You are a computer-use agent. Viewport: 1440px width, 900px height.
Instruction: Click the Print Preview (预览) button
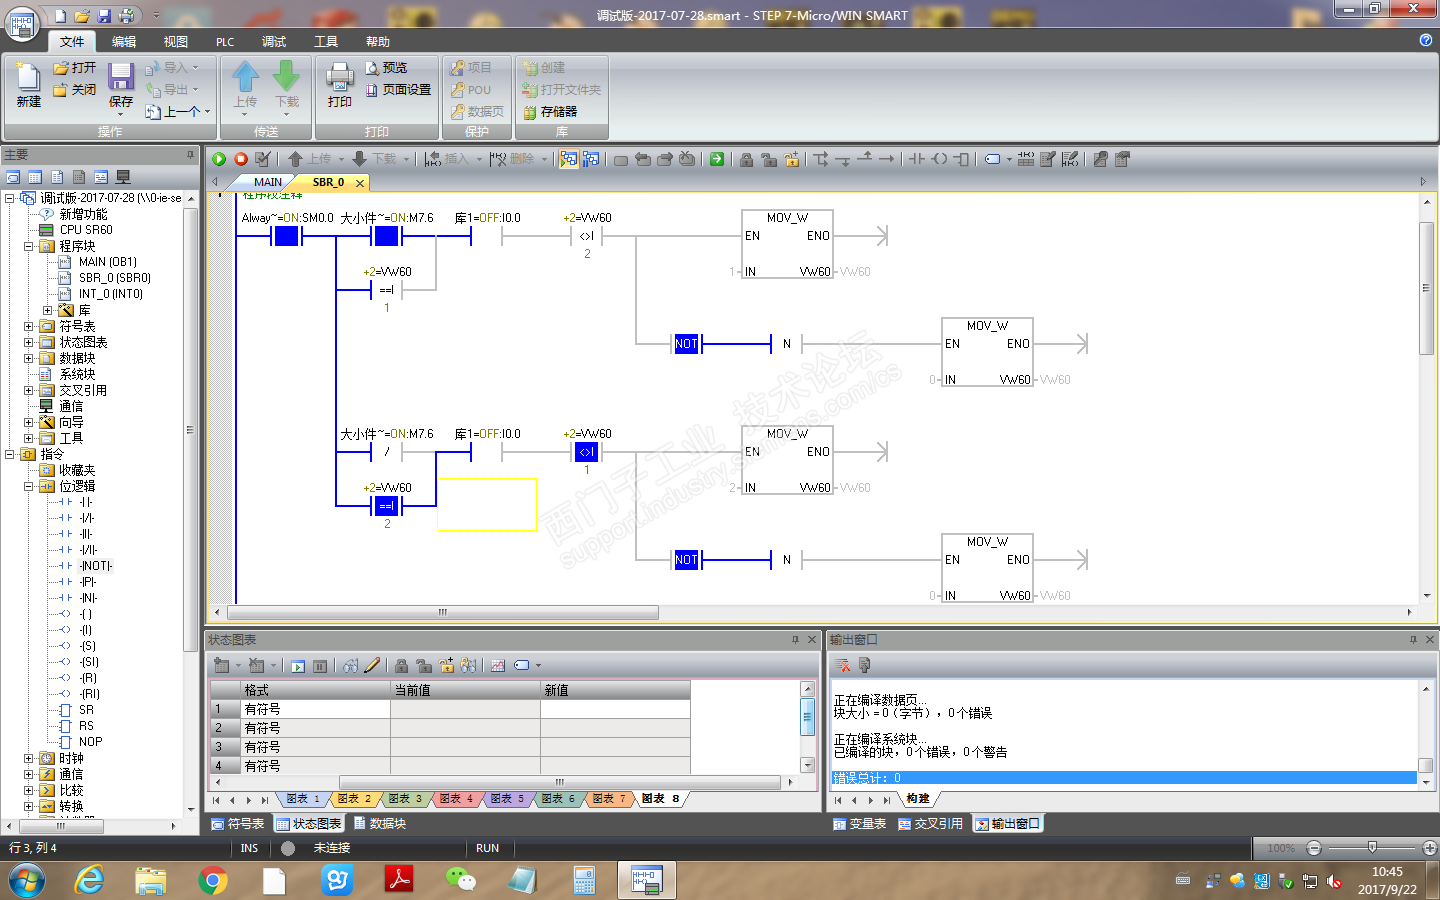coord(386,68)
